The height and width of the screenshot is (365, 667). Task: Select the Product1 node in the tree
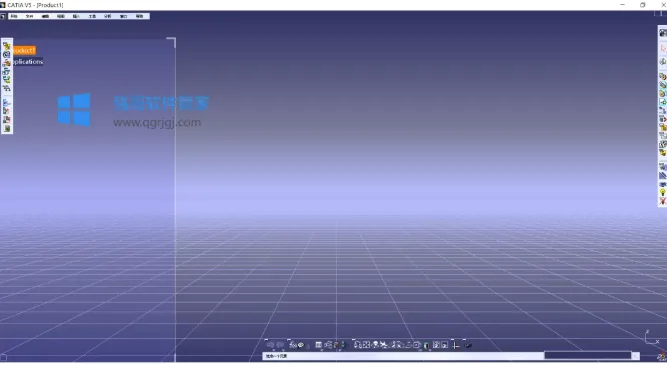[24, 50]
